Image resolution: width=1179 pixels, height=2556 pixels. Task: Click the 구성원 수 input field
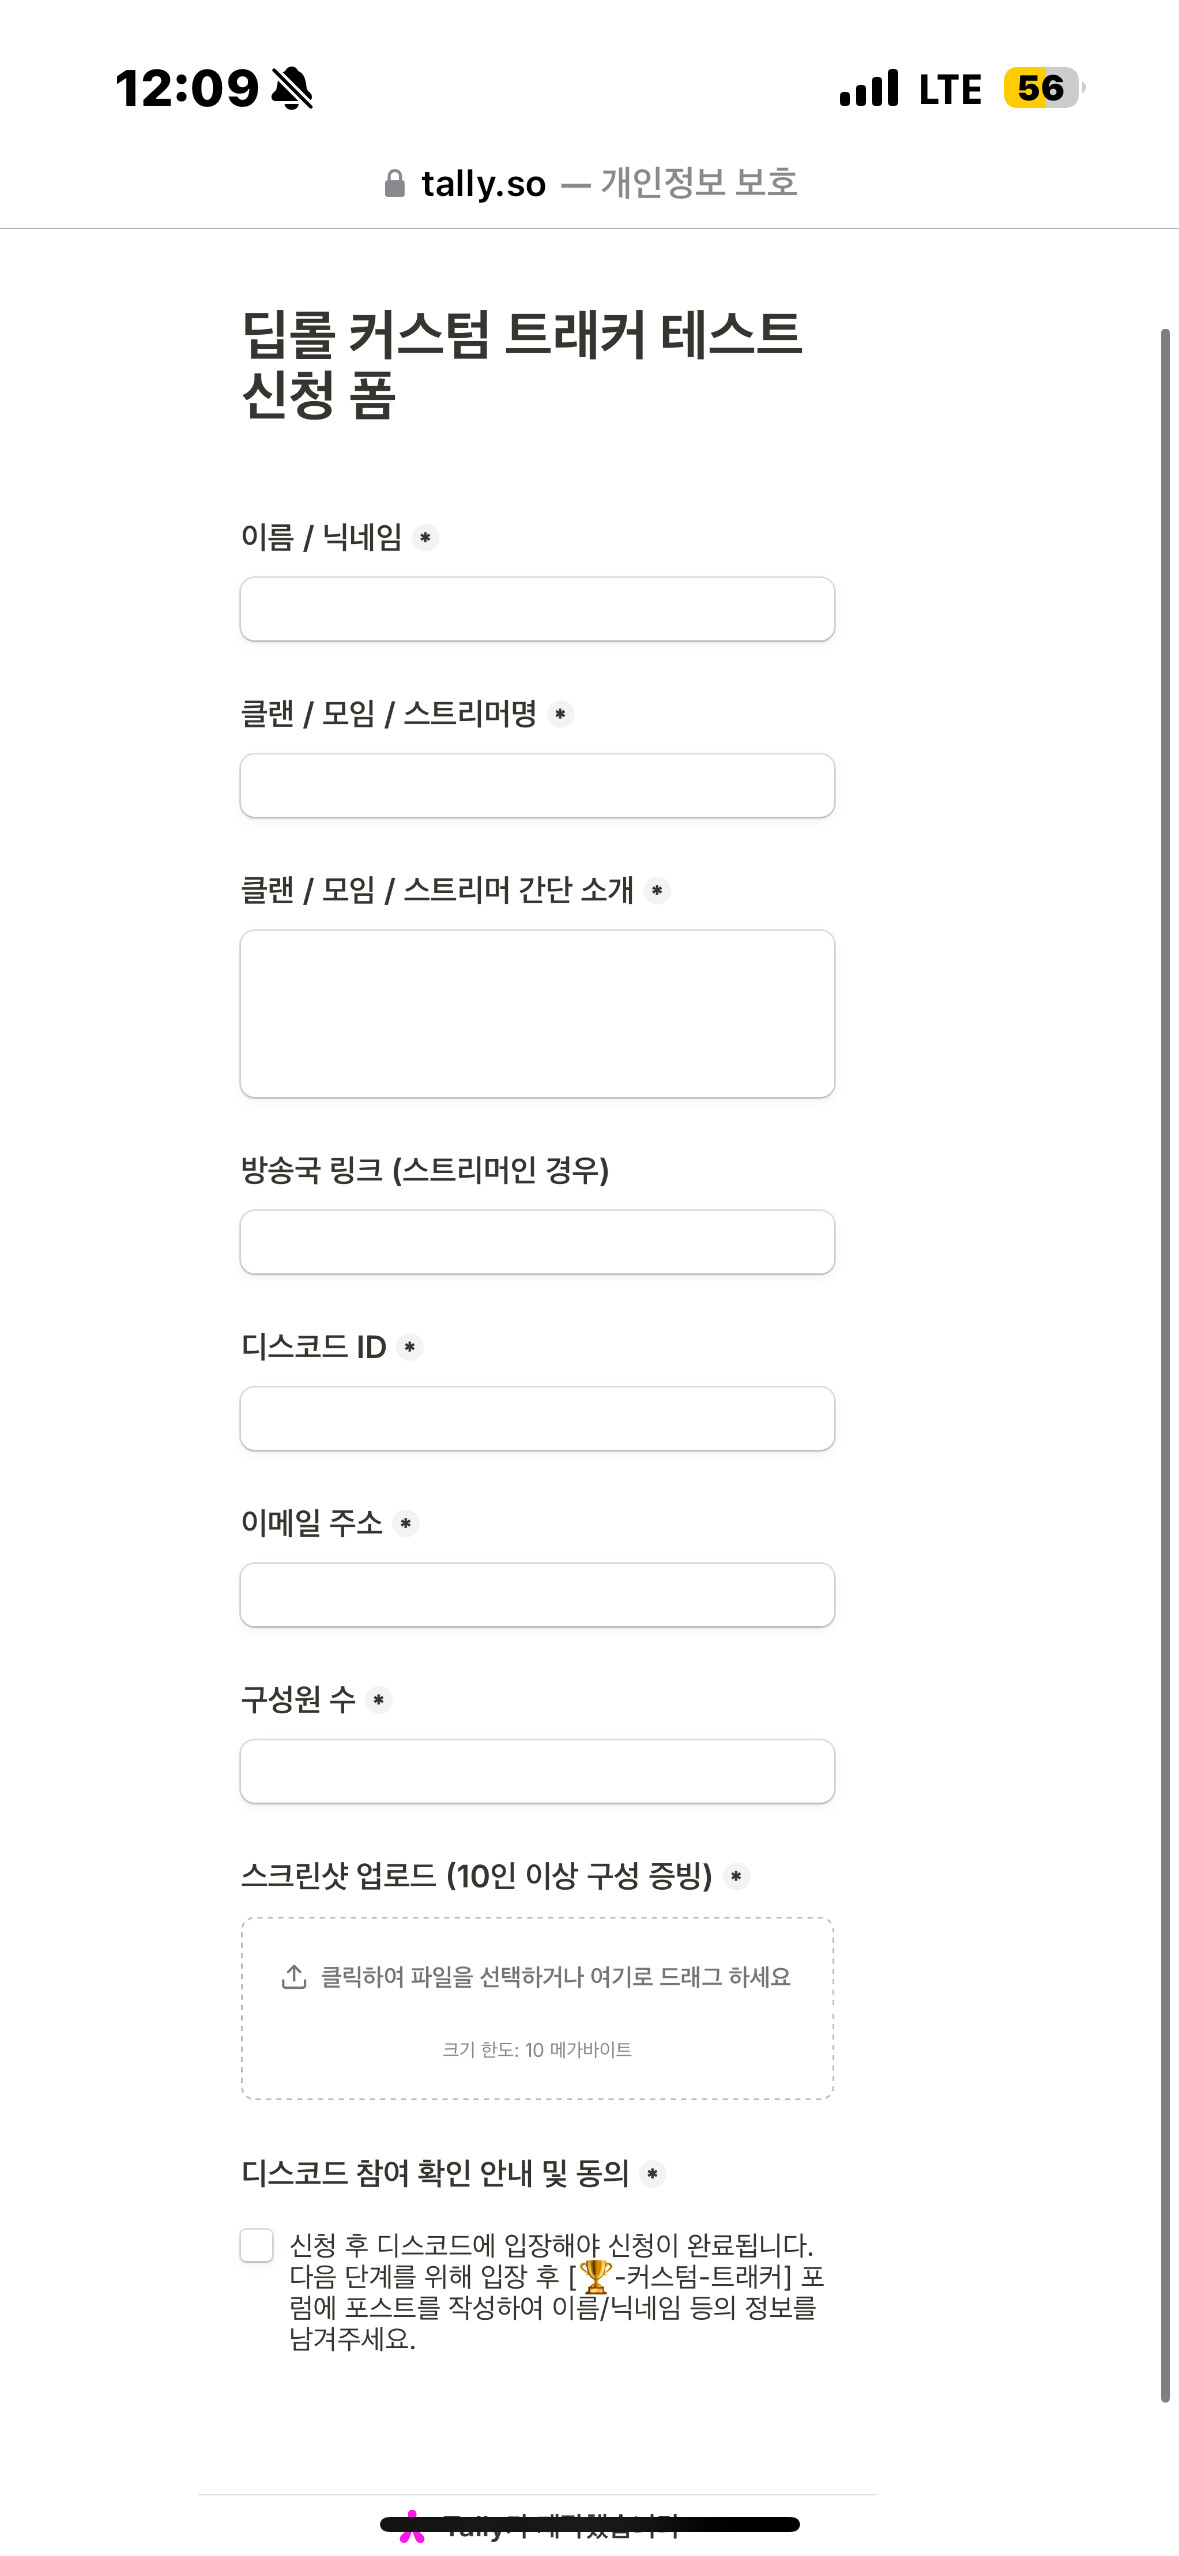tap(537, 1771)
